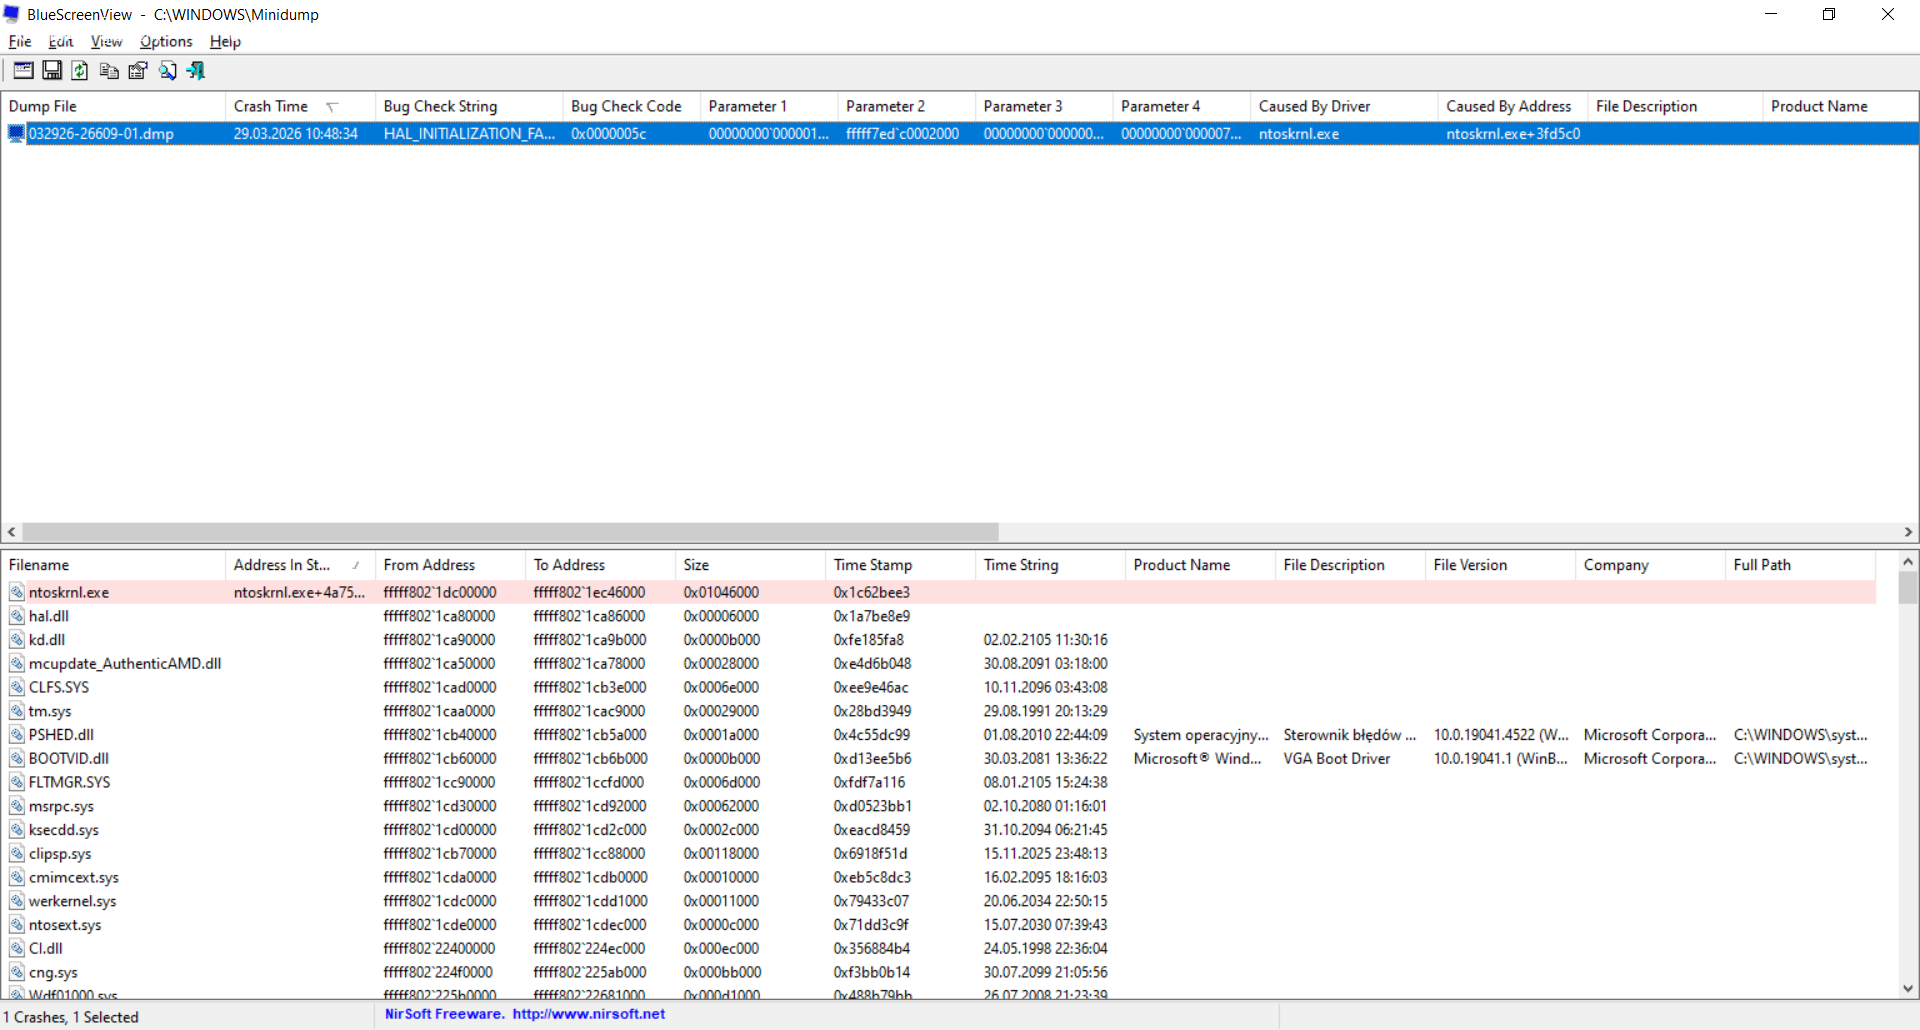Sort by Caused By Driver column header
Viewport: 1920px width, 1030px height.
[1344, 106]
